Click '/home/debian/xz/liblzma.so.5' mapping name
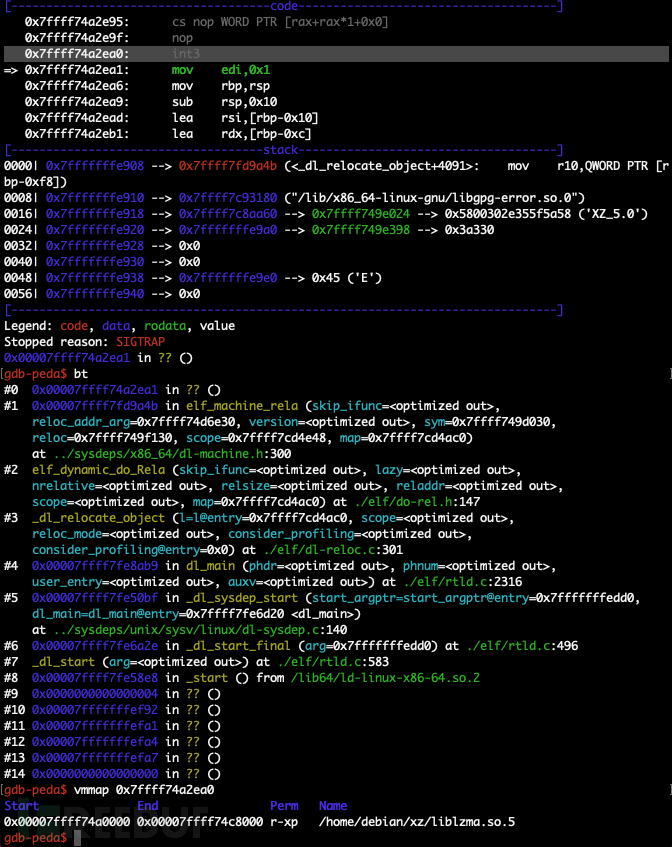Screen dimensions: 672x847 pos(416,822)
